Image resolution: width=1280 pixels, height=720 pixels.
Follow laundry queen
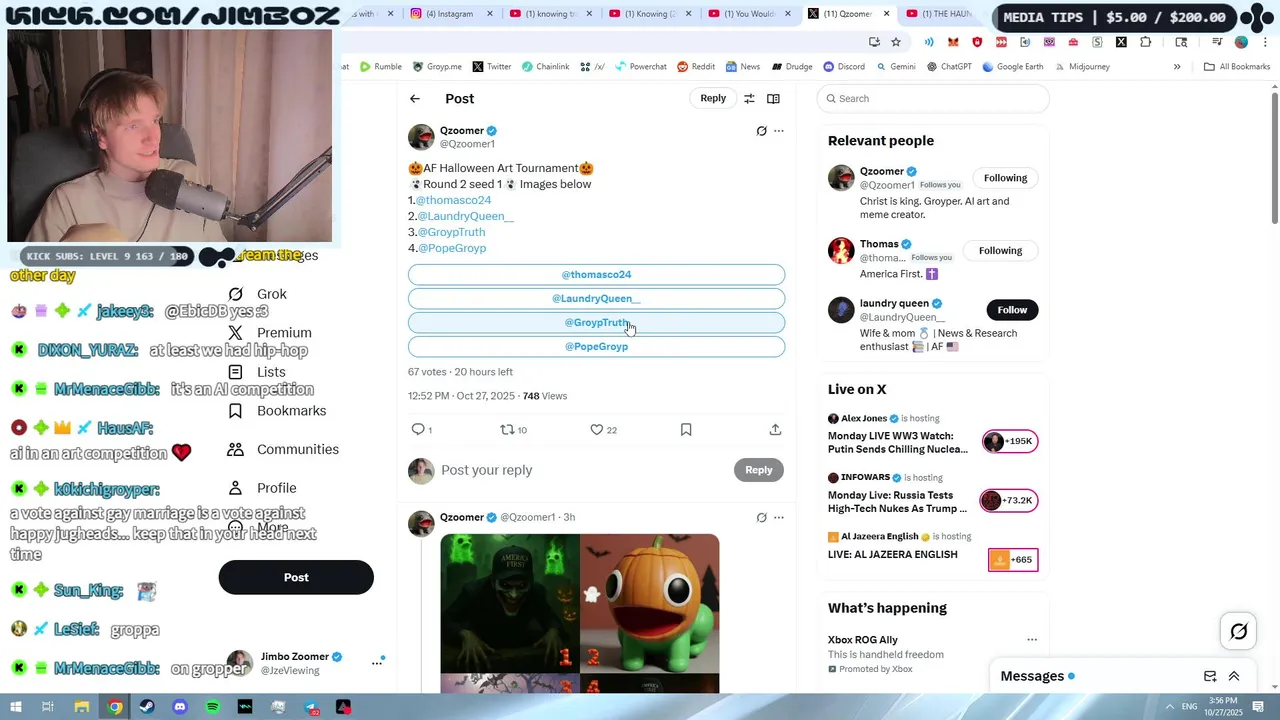tap(1012, 310)
